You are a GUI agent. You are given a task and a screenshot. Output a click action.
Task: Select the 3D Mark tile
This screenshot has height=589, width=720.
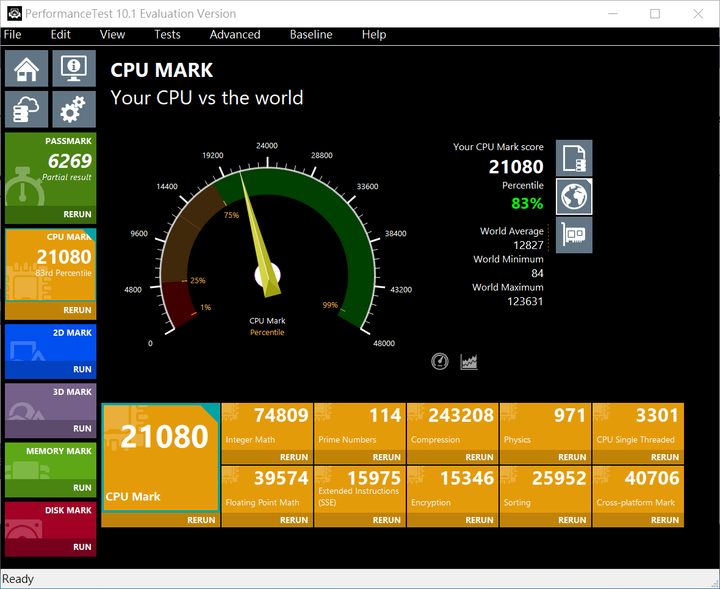[x=51, y=402]
